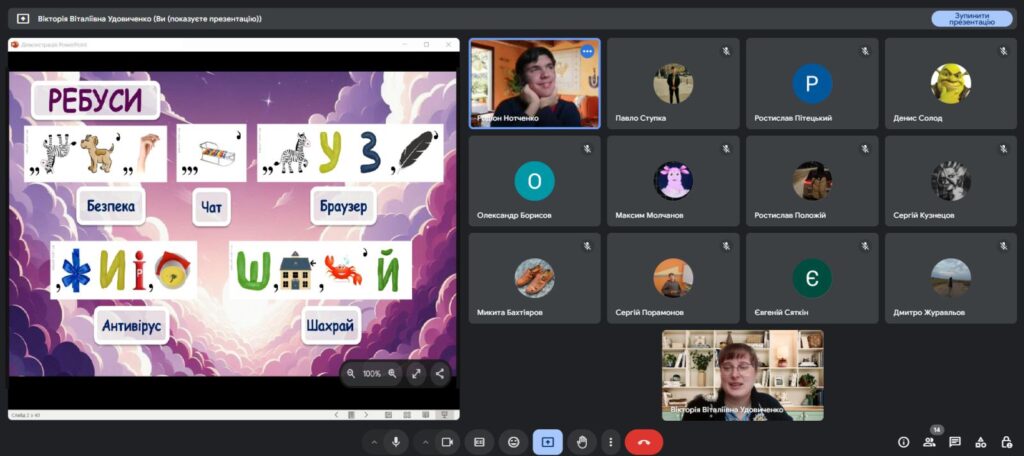
Task: Send an emoji reaction
Action: [x=514, y=442]
